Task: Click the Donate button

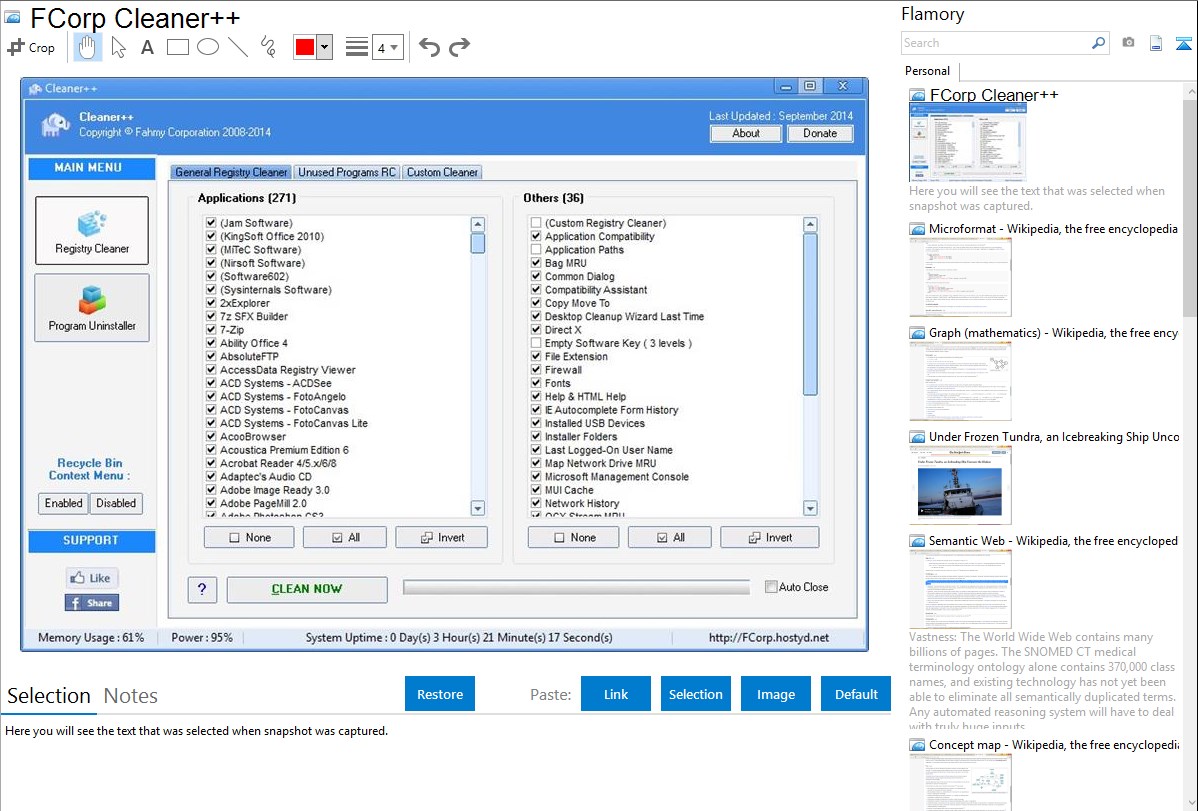Action: tap(820, 134)
